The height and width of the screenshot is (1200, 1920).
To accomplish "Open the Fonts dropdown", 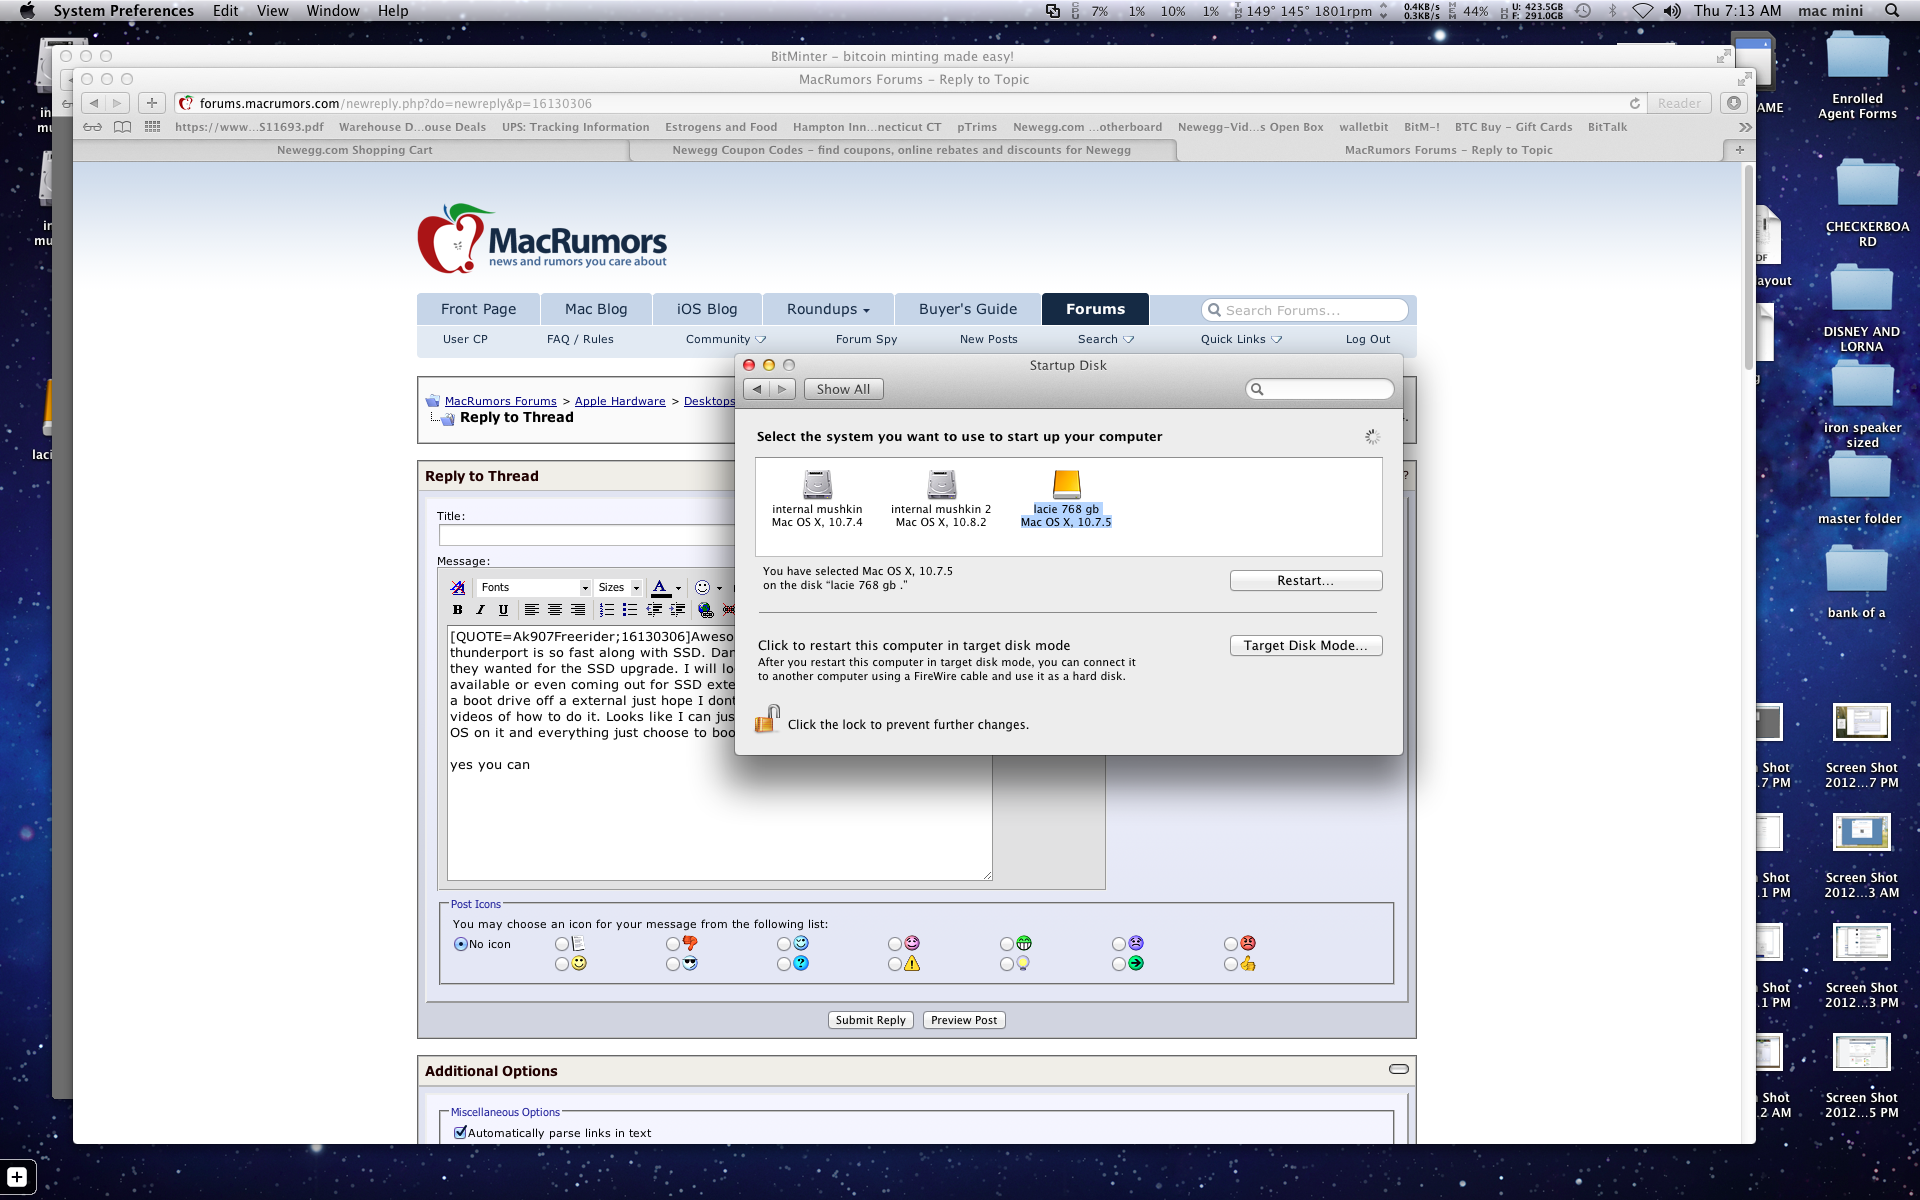I will point(533,587).
